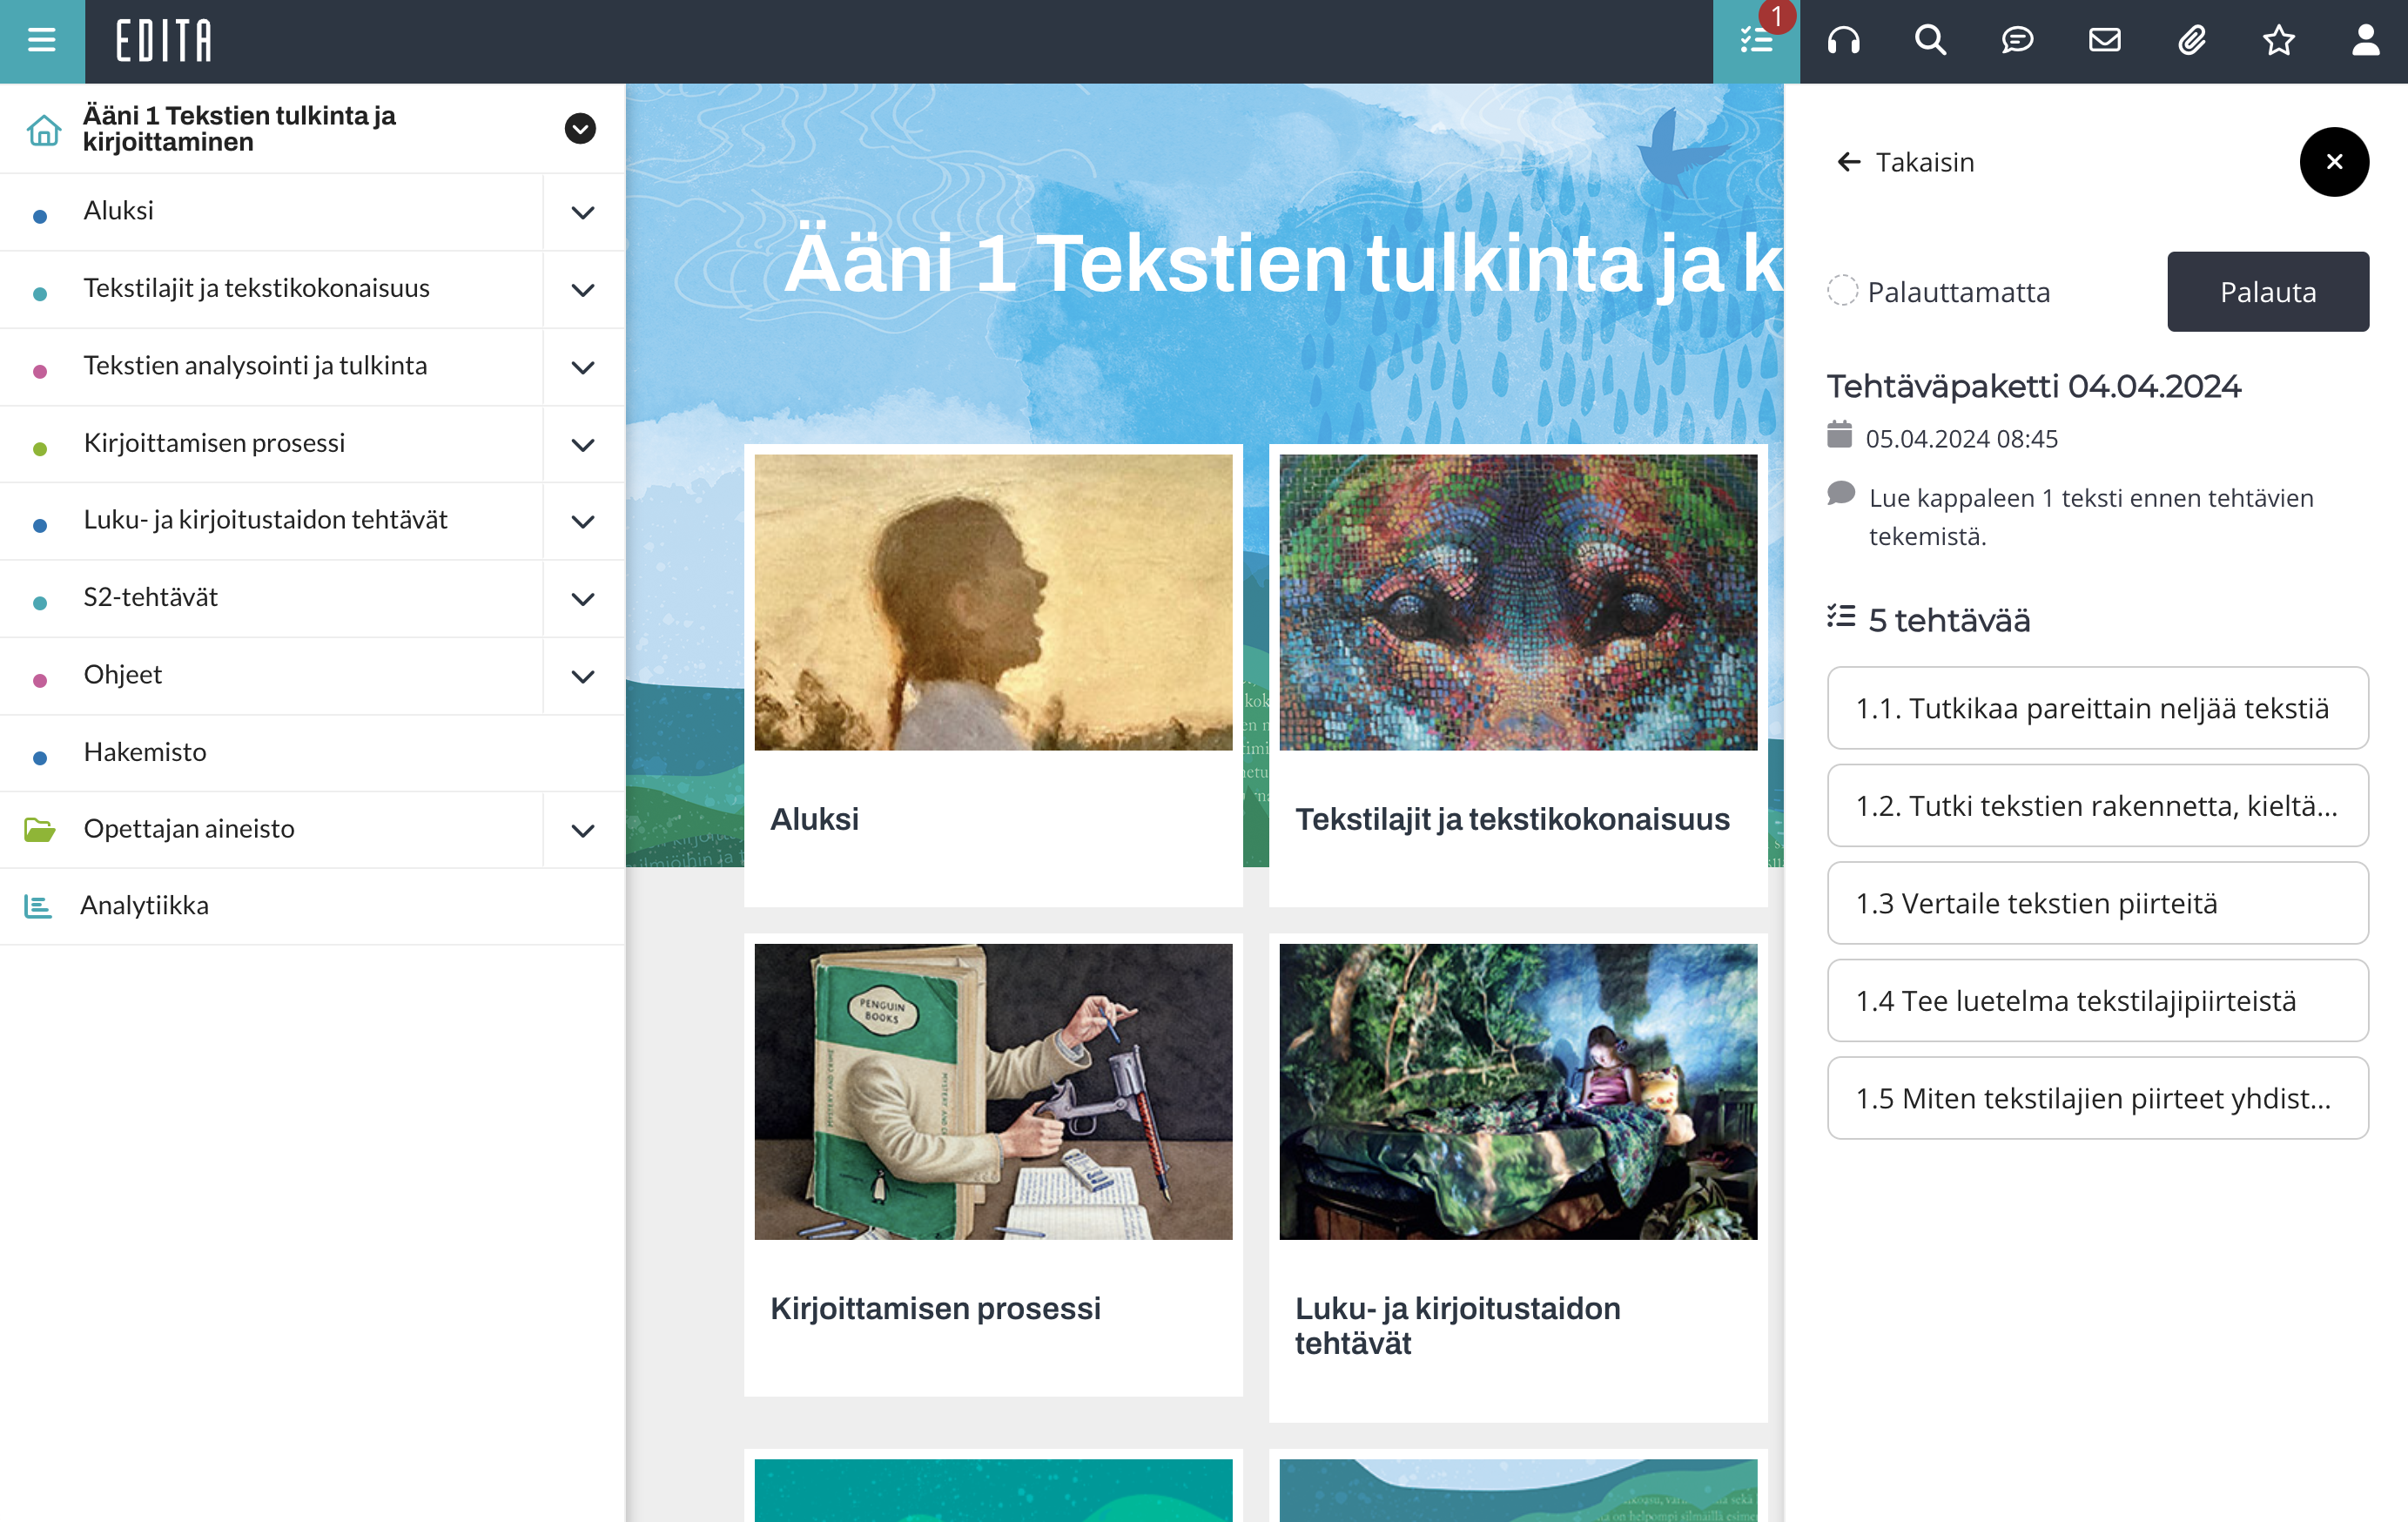Expand the S2-tehtävät chevron
This screenshot has height=1522, width=2408.
583,599
